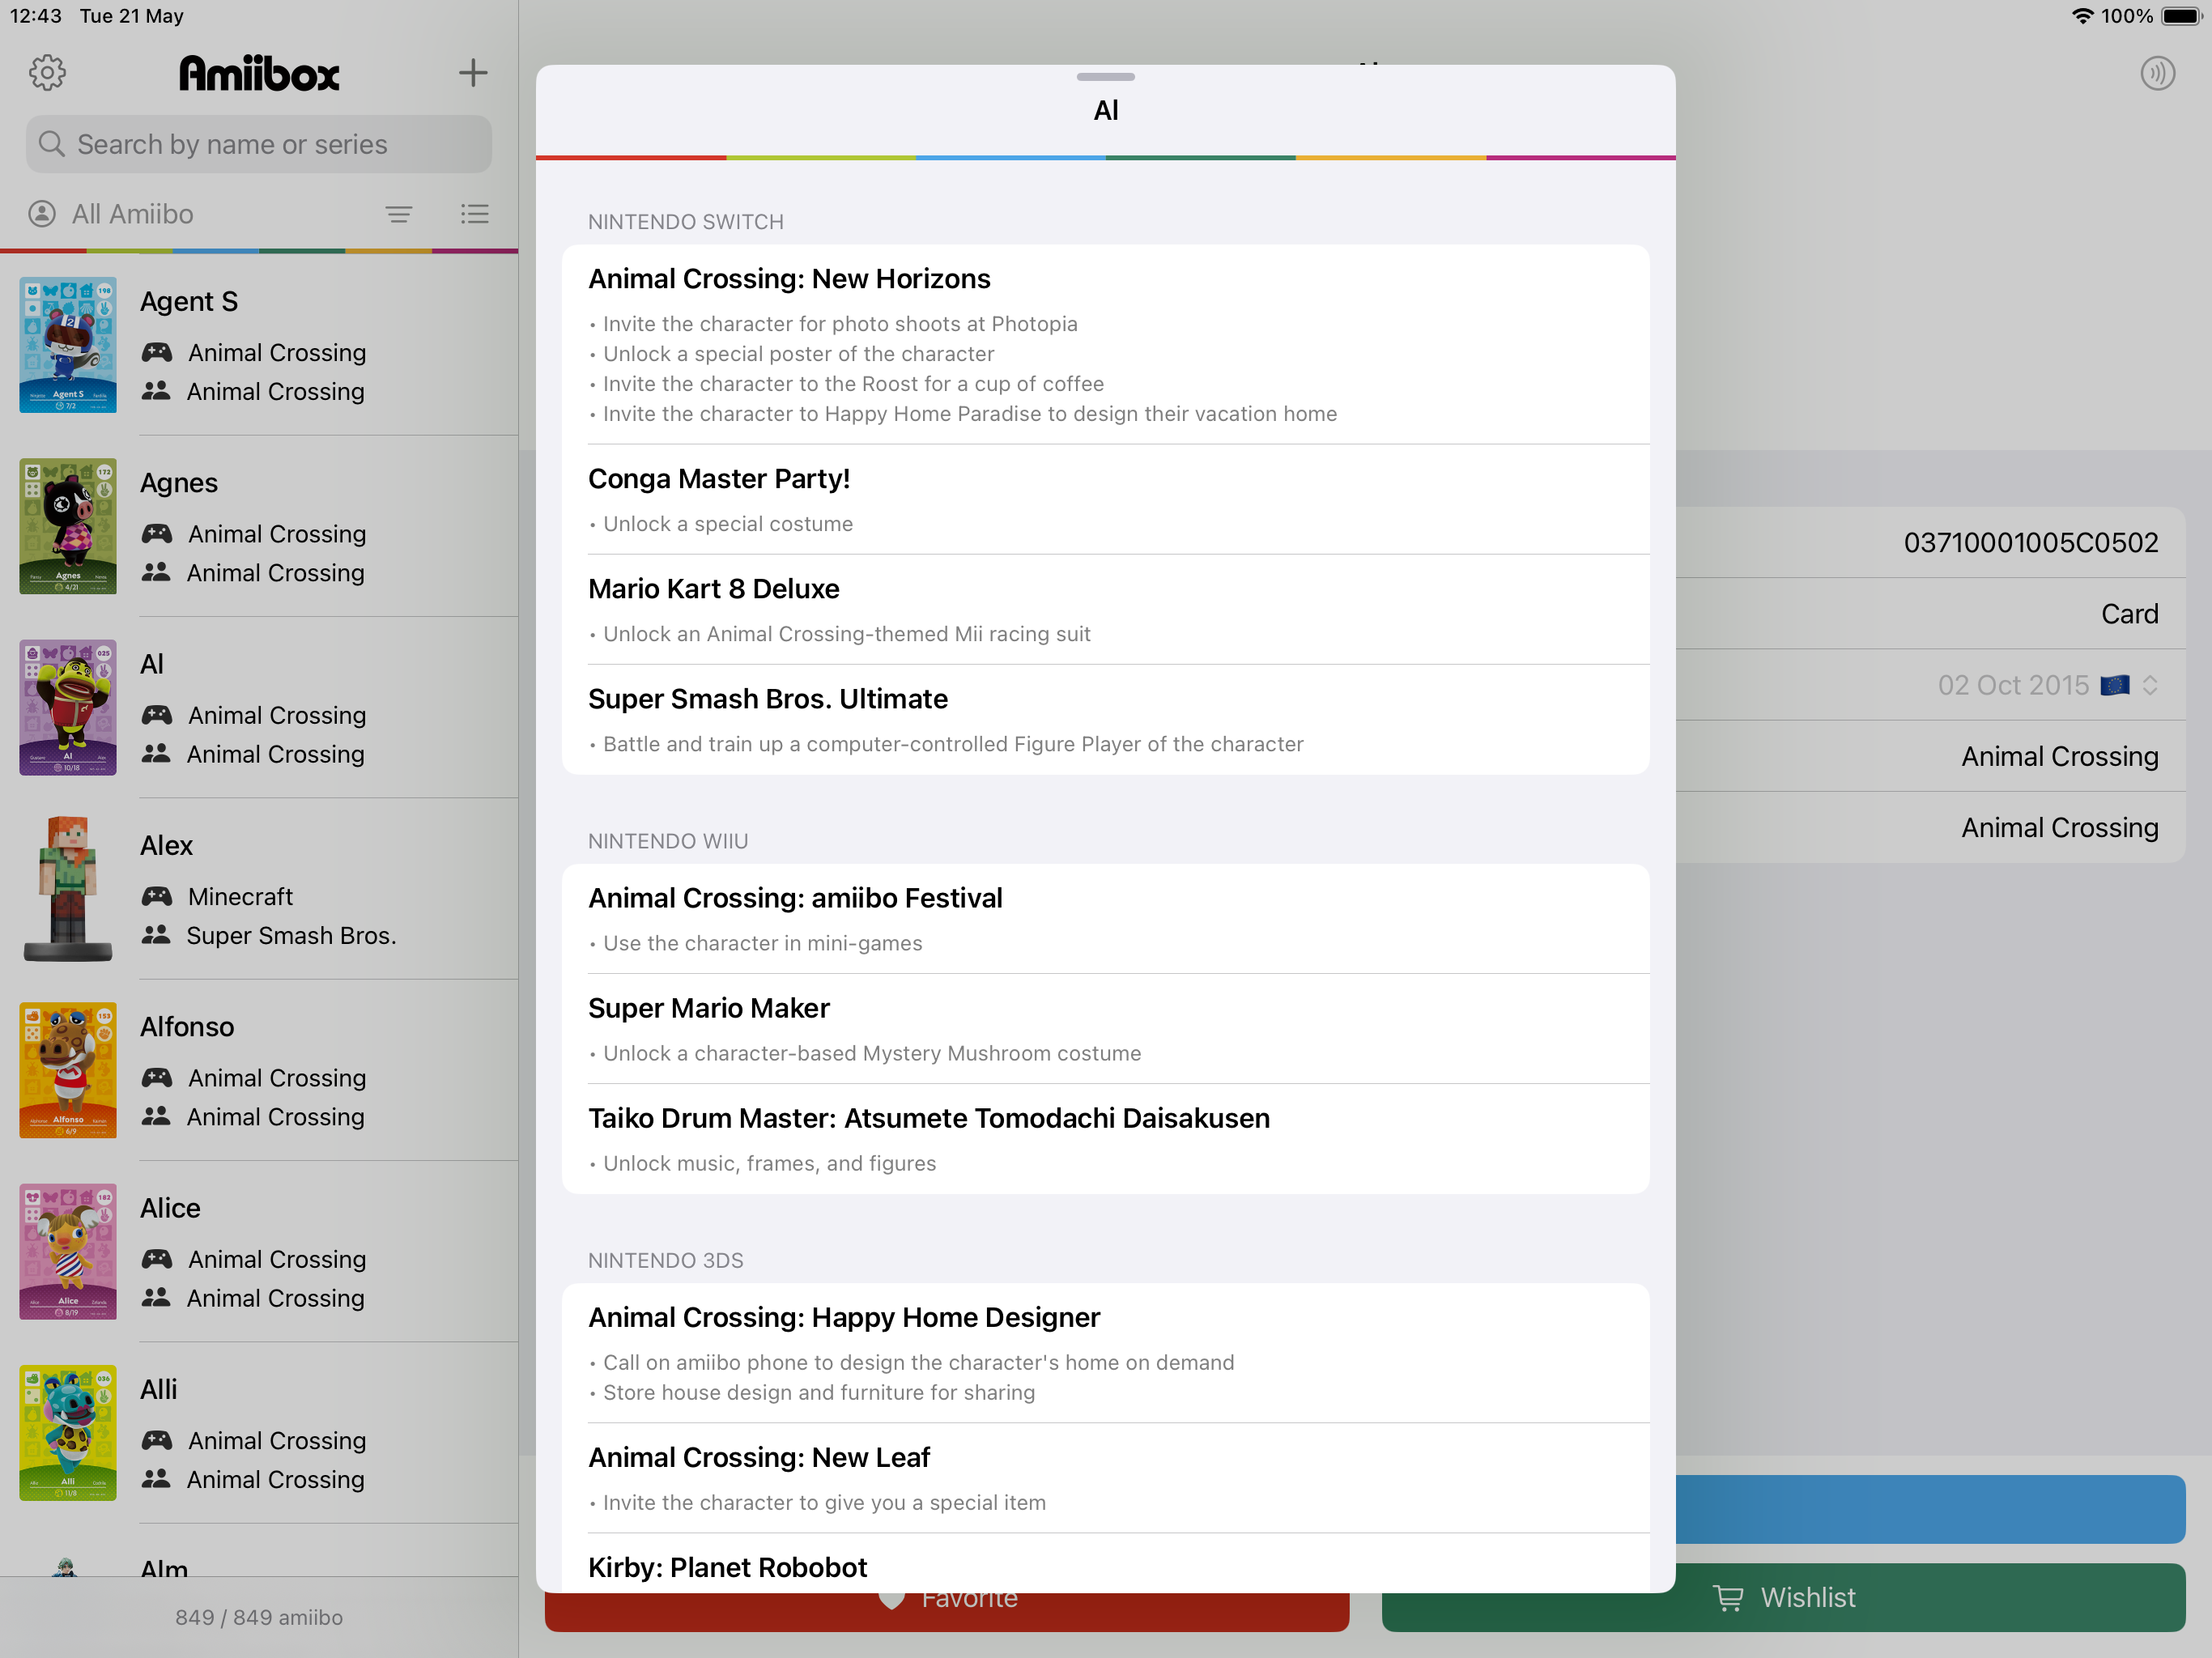Open Conga Master Party! entry
This screenshot has width=2212, height=1658.
1105,500
